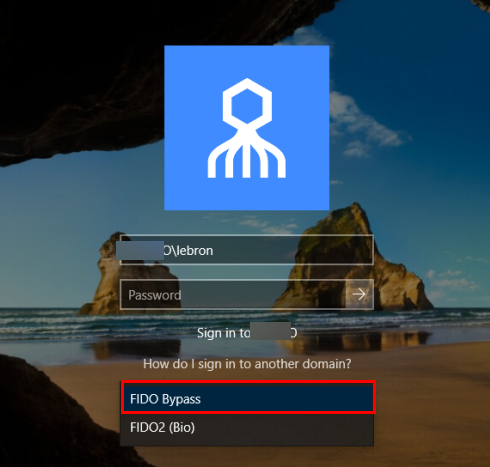Click the username field showing lebron

247,250
